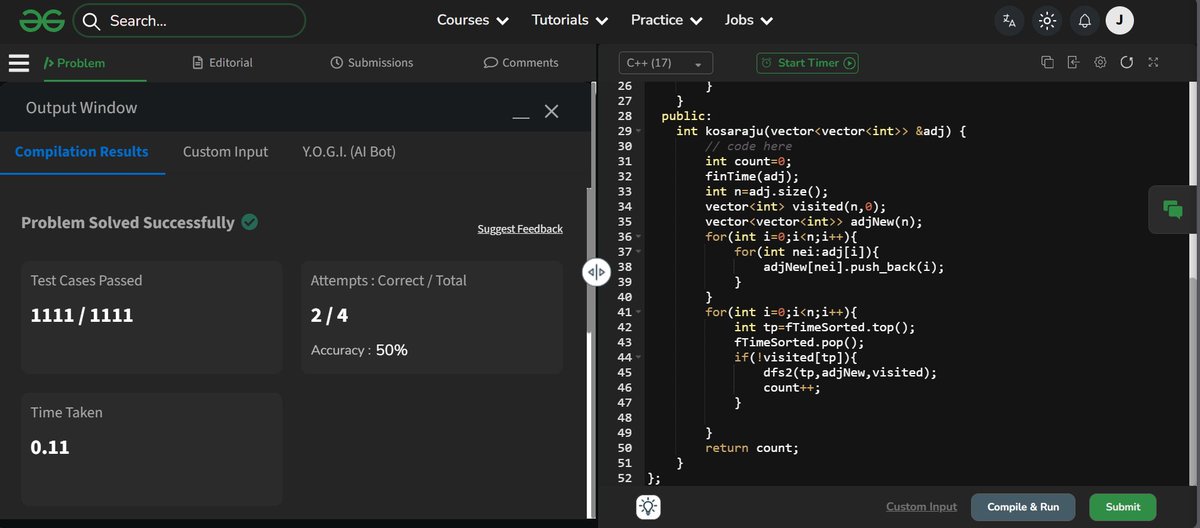Image resolution: width=1200 pixels, height=528 pixels.
Task: Collapse code fold at line 41
Action: click(638, 312)
